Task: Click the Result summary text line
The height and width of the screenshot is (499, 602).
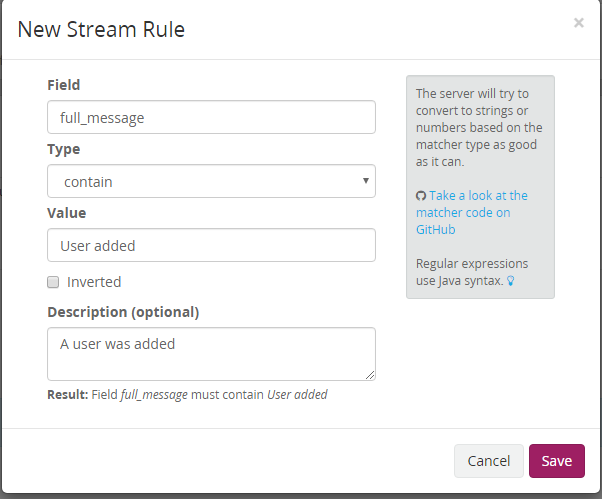Action: 187,394
